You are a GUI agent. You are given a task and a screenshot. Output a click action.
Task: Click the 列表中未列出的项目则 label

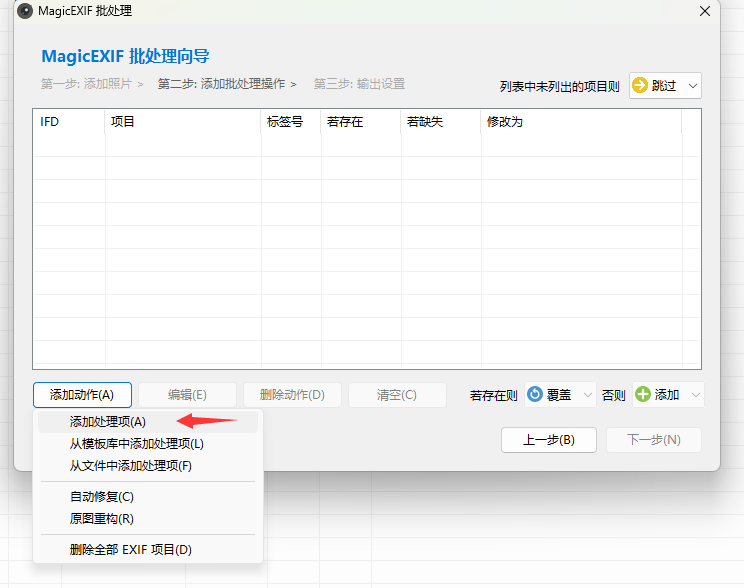click(x=559, y=86)
